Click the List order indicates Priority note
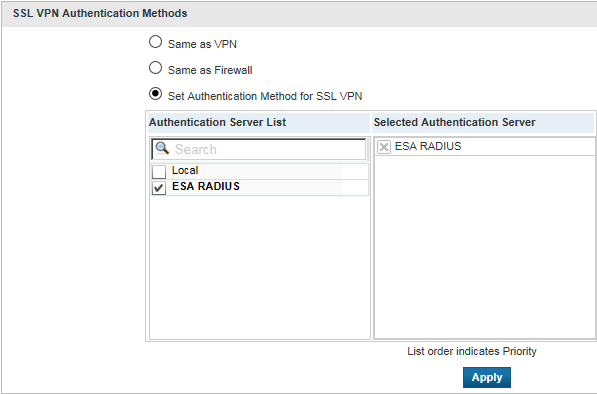Image resolution: width=597 pixels, height=394 pixels. [x=472, y=351]
